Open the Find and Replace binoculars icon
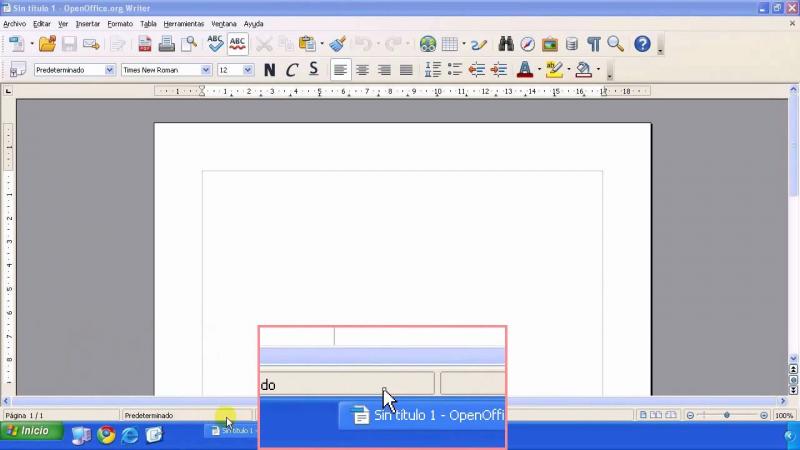Screen dimensions: 800x450 (x=506, y=44)
